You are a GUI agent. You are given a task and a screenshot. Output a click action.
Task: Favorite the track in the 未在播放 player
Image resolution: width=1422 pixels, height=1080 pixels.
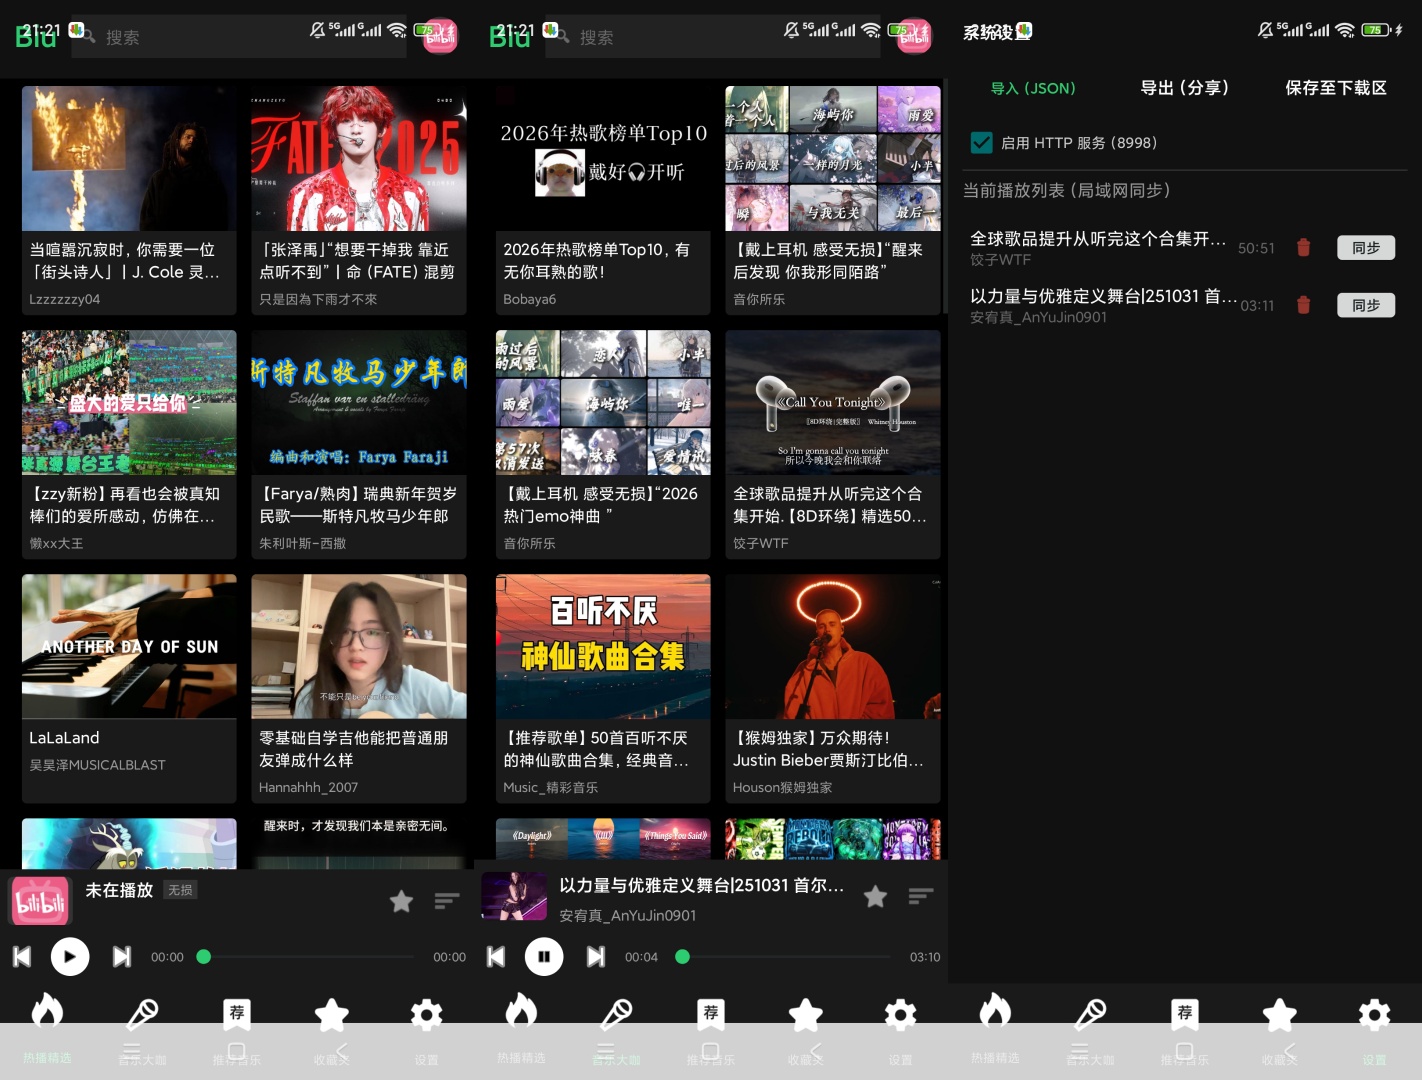click(401, 901)
